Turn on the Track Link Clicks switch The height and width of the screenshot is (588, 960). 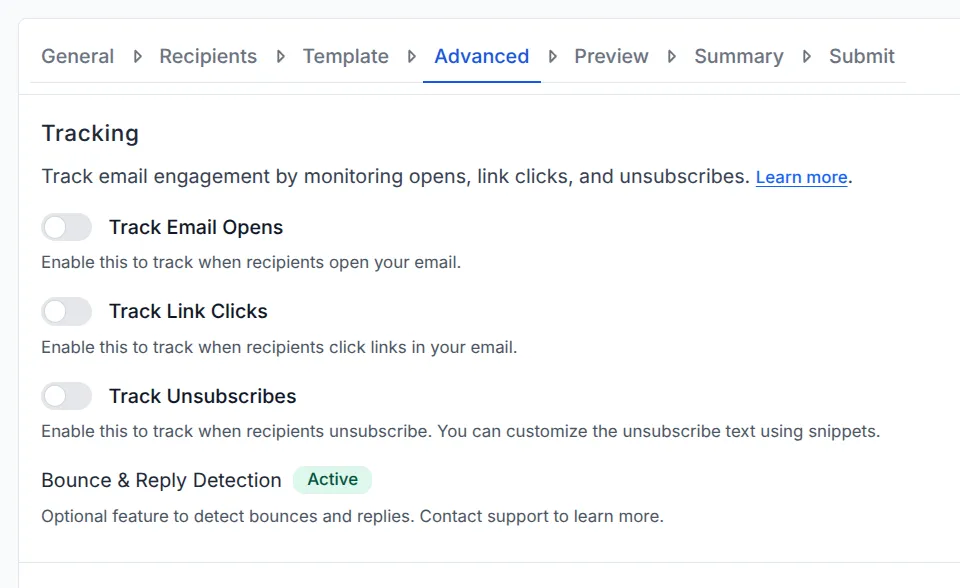coord(66,312)
